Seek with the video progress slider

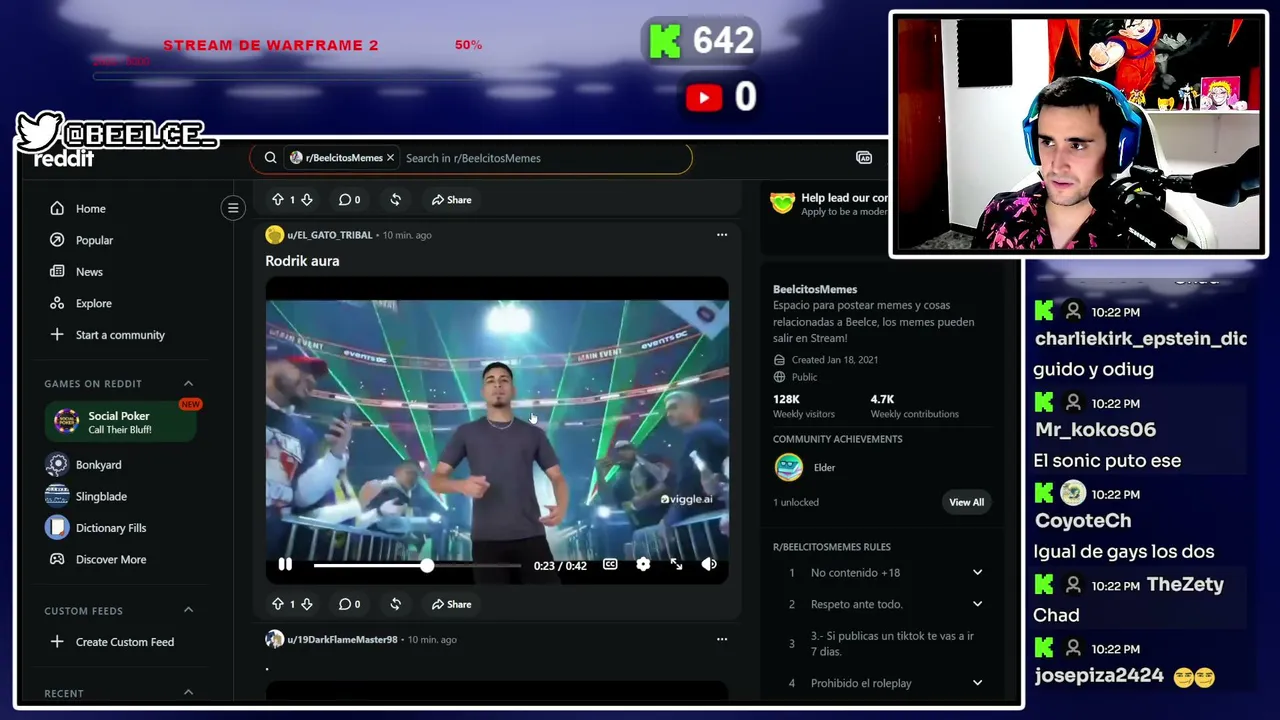(x=417, y=566)
